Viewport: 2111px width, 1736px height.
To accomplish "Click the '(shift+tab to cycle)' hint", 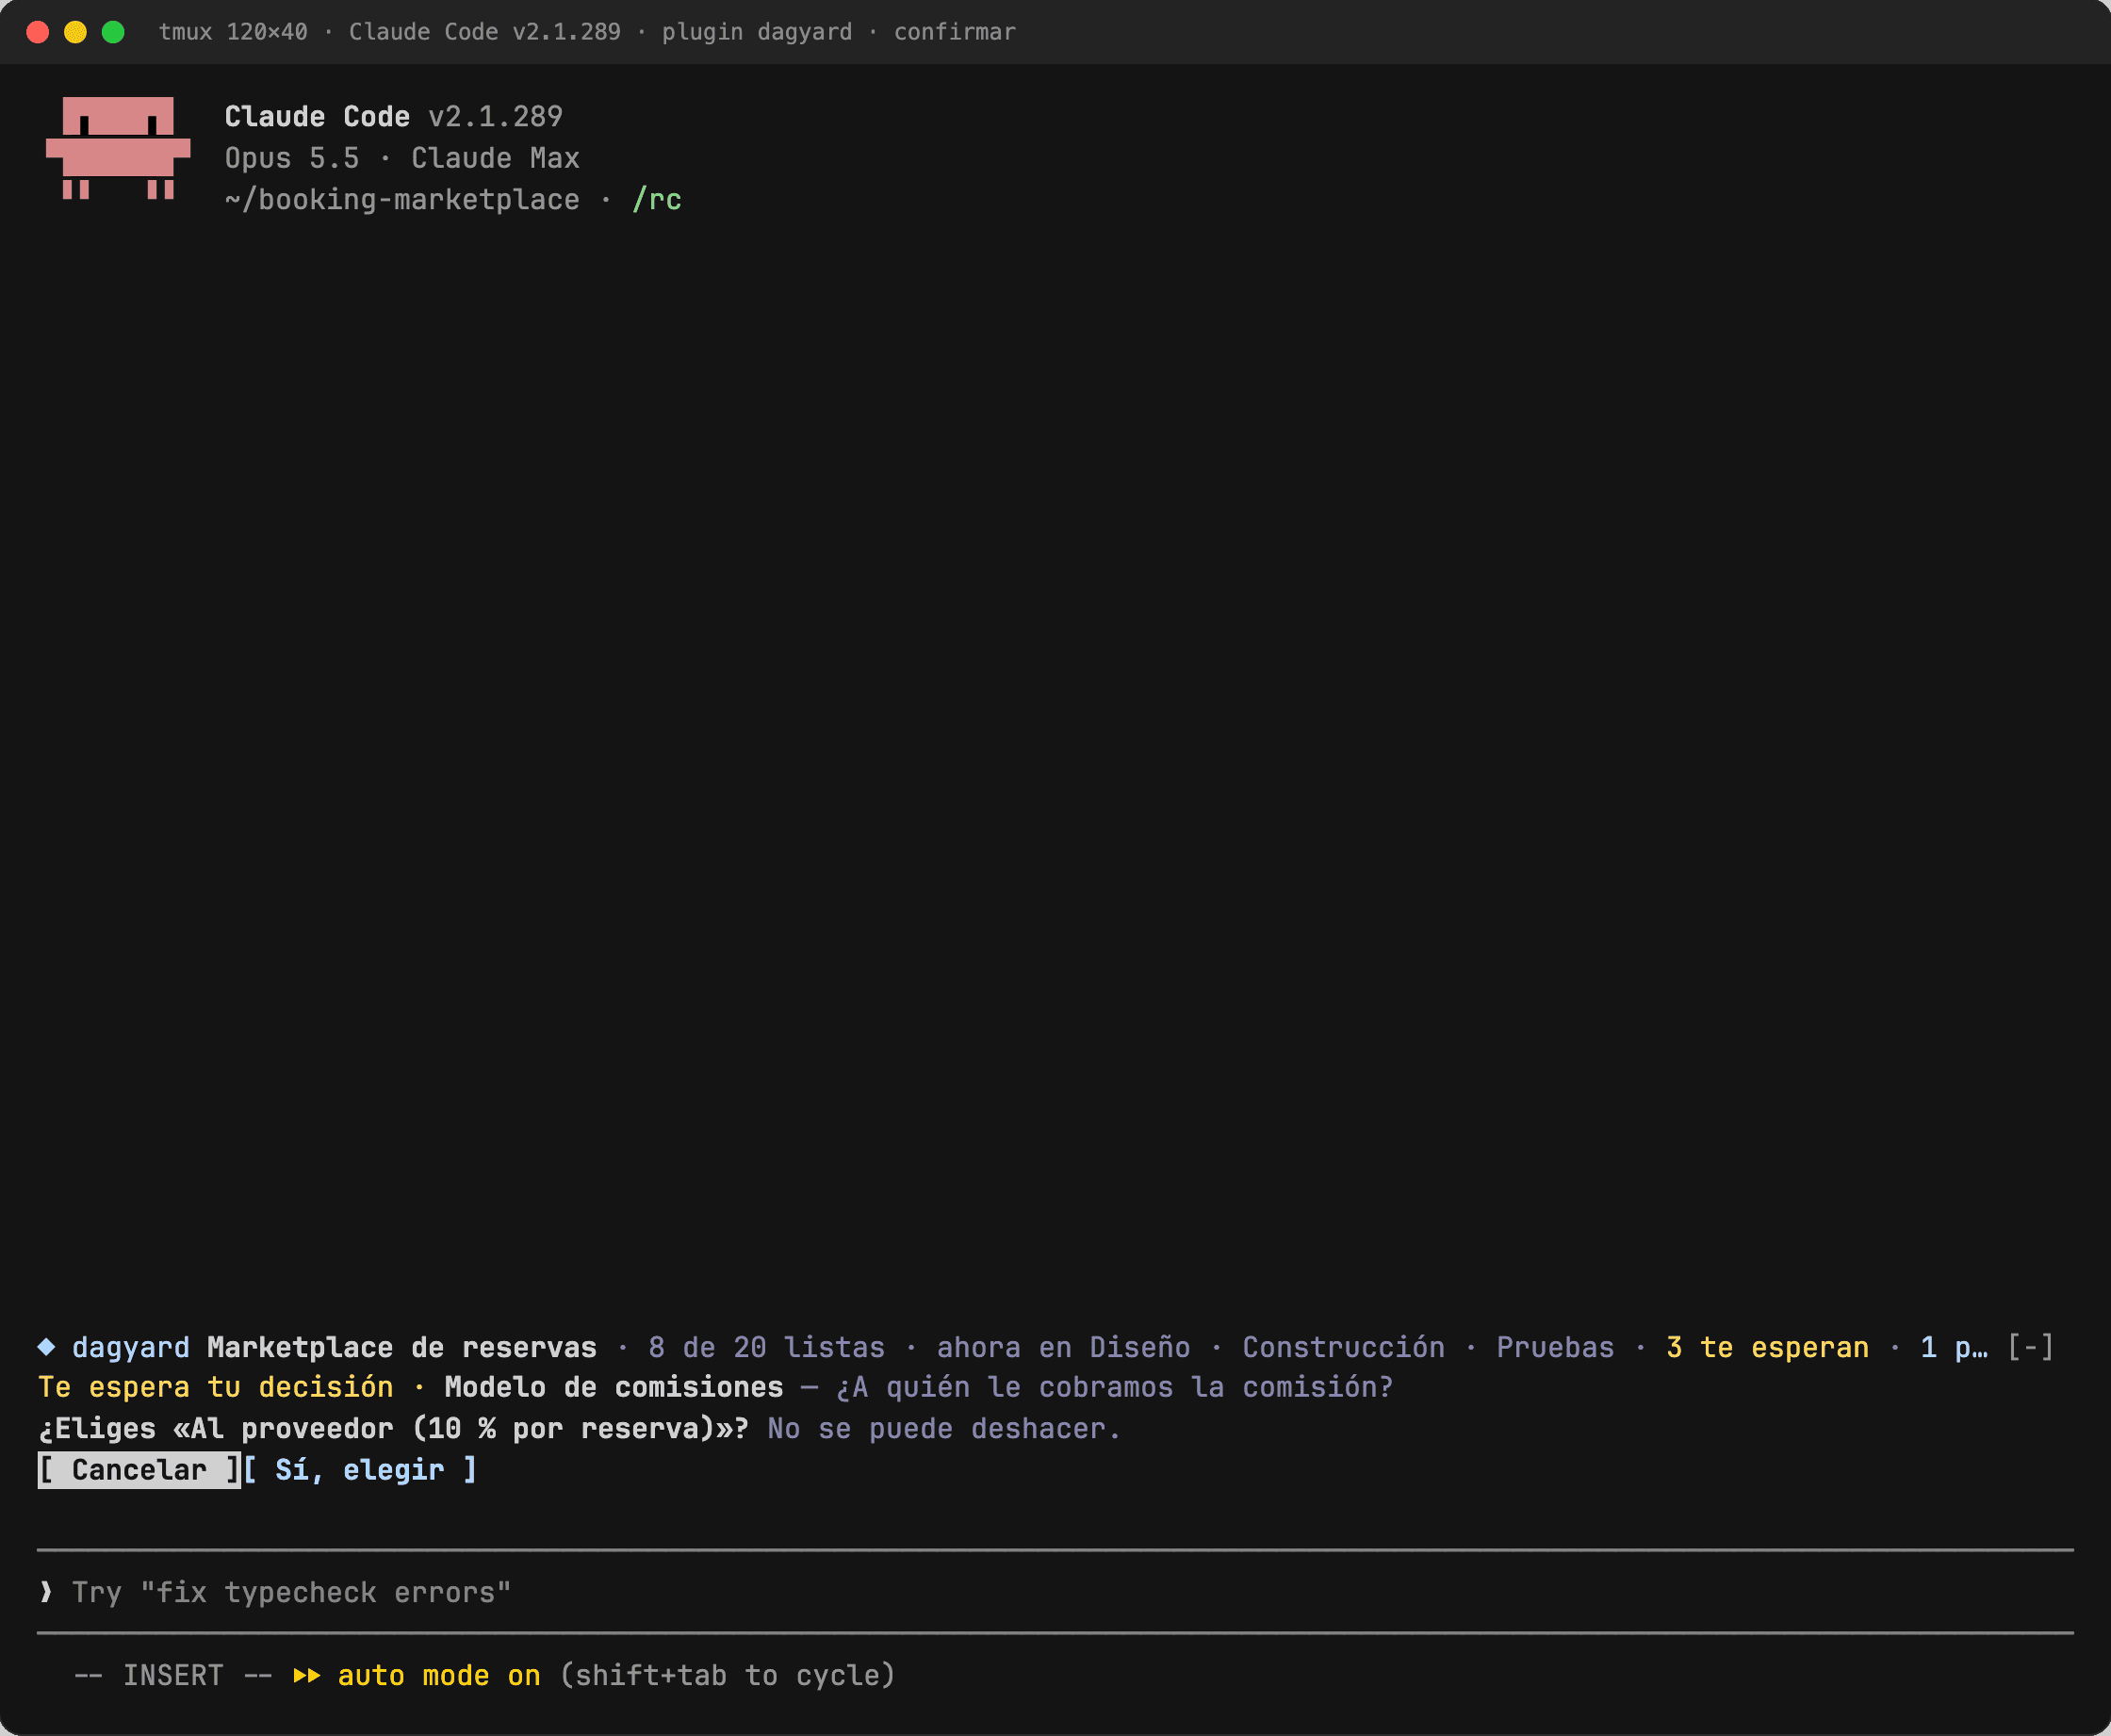I will point(727,1675).
